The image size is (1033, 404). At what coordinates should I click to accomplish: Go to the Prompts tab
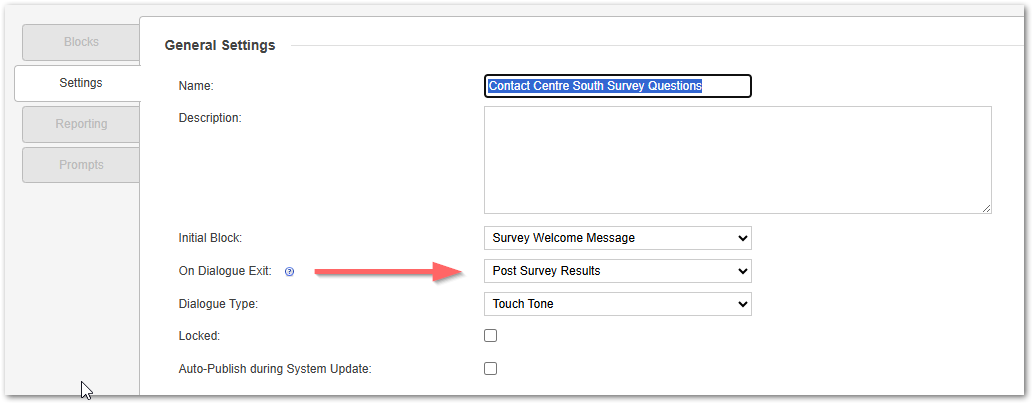[x=81, y=165]
